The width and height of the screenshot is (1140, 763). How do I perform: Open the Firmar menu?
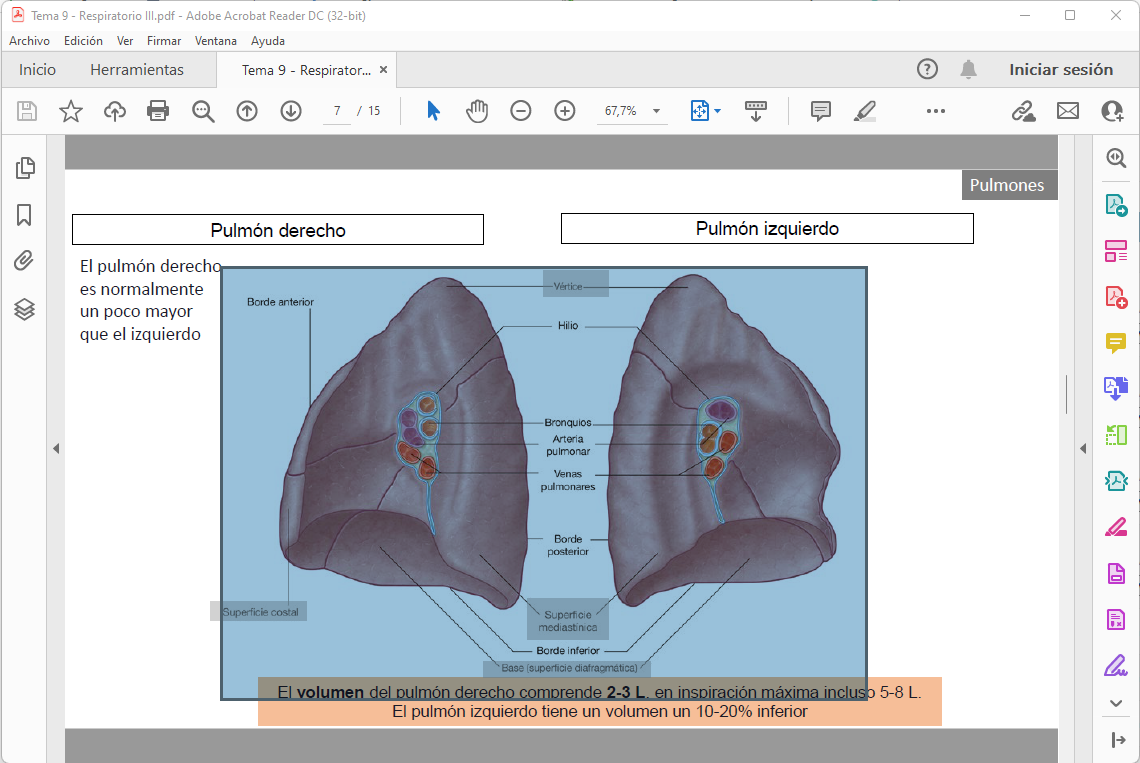click(x=164, y=41)
